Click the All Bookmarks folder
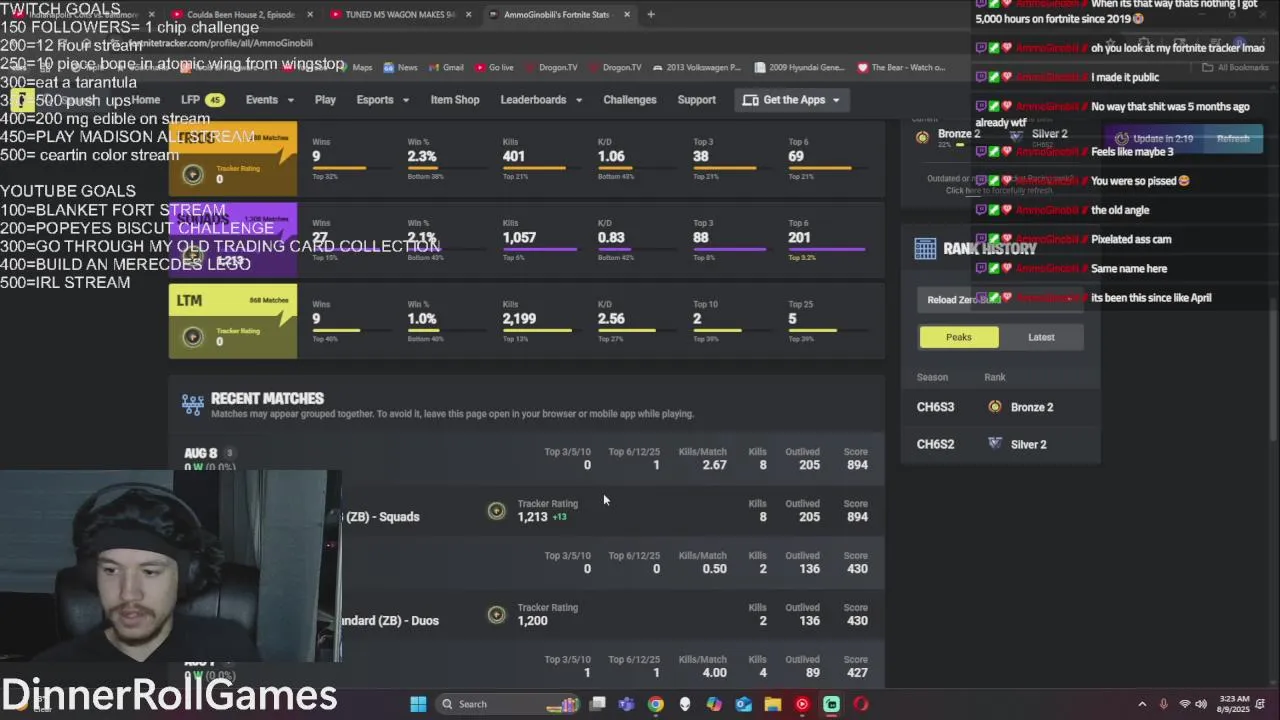The image size is (1280, 720). 1235,67
